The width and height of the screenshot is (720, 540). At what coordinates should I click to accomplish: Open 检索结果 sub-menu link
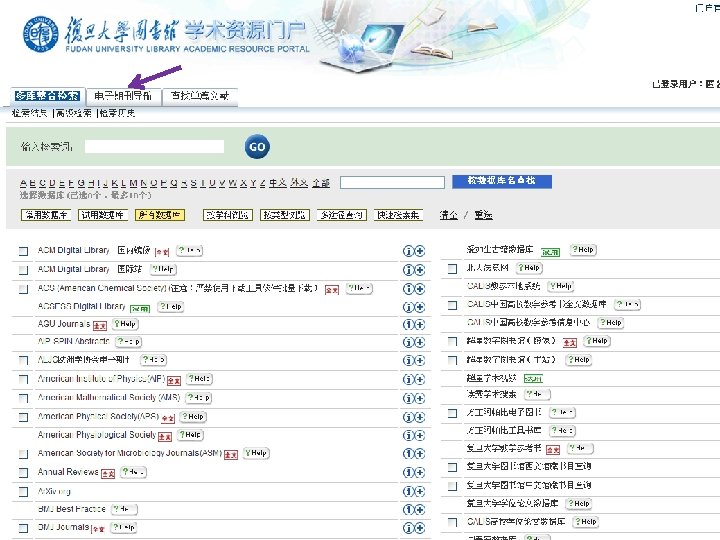30,113
